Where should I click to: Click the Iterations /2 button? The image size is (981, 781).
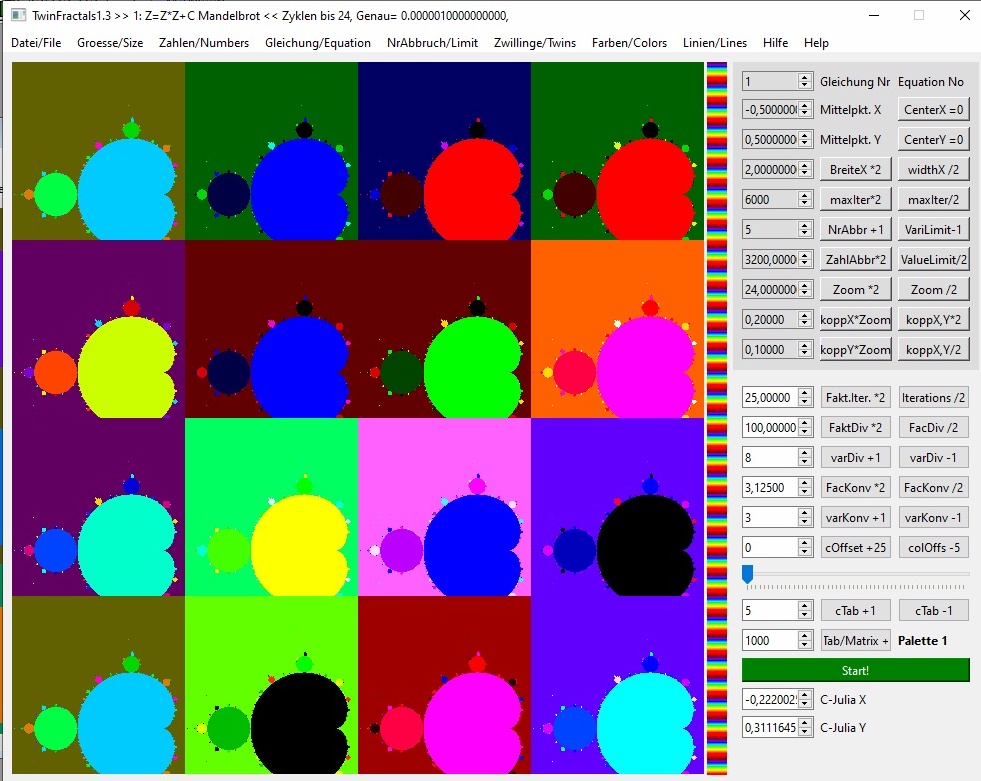tap(933, 397)
